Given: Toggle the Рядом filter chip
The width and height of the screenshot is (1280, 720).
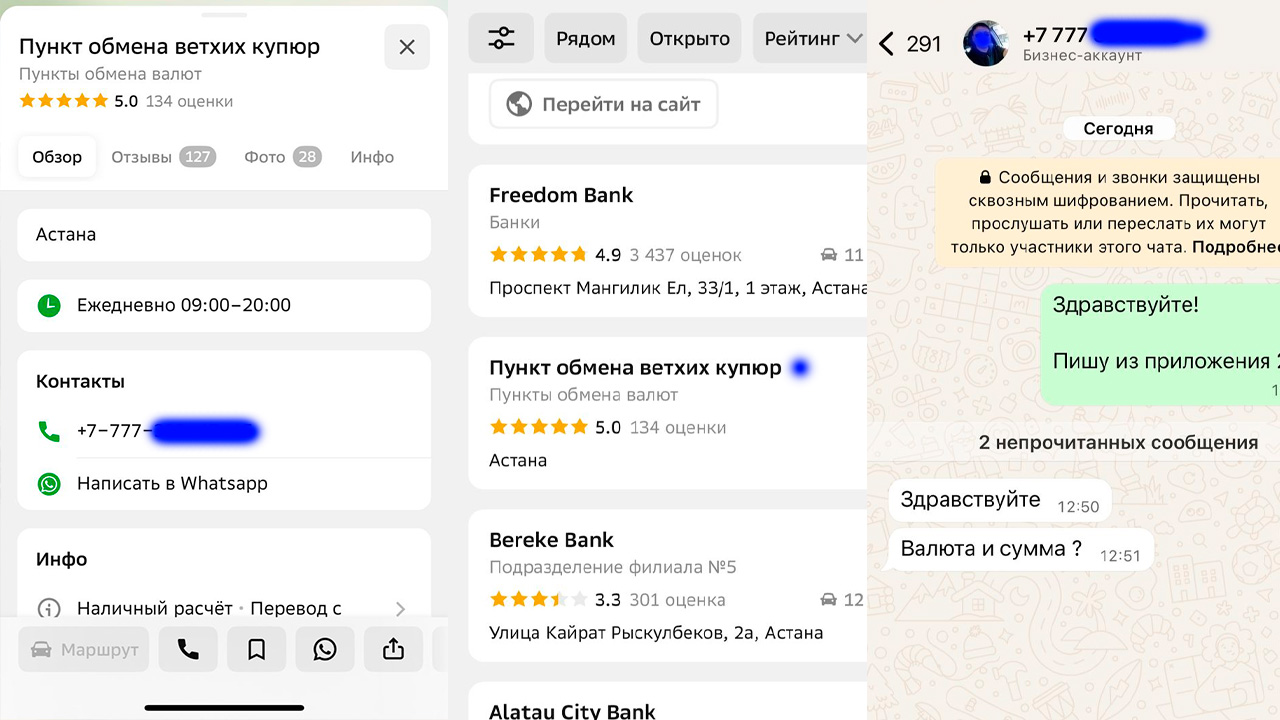Looking at the screenshot, I should pyautogui.click(x=585, y=39).
